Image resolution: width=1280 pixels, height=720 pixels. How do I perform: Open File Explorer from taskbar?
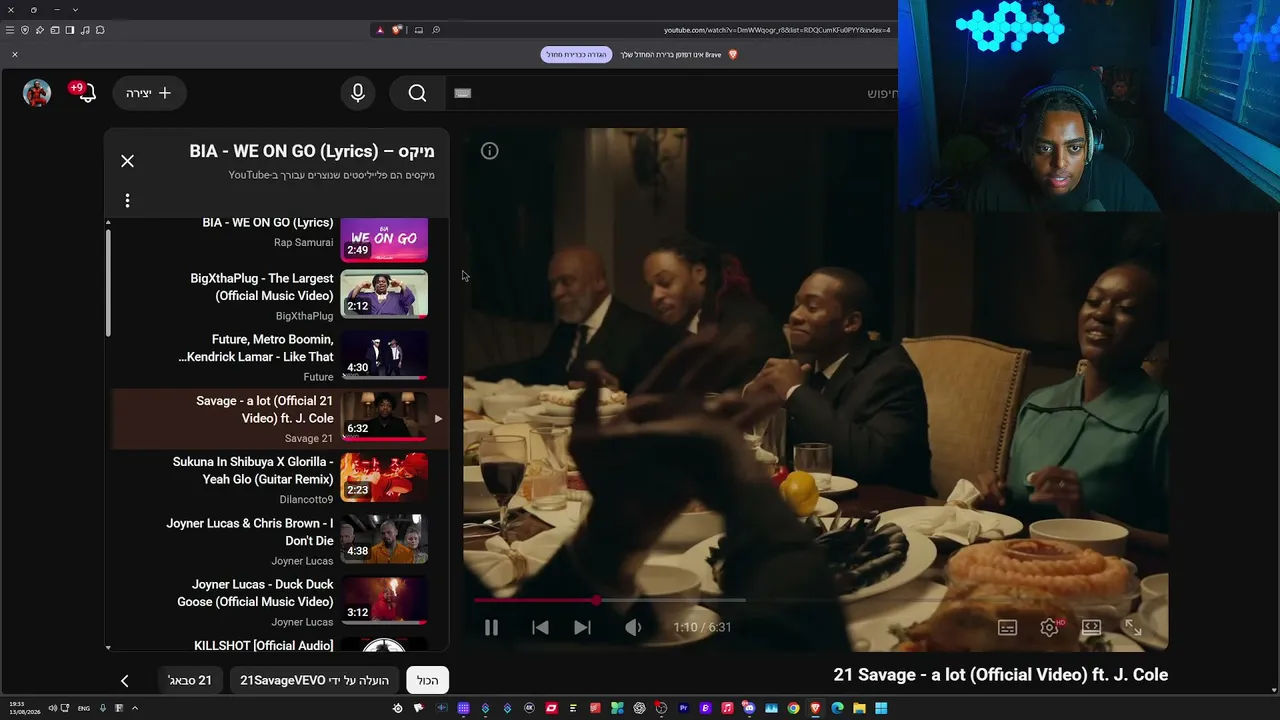click(859, 708)
